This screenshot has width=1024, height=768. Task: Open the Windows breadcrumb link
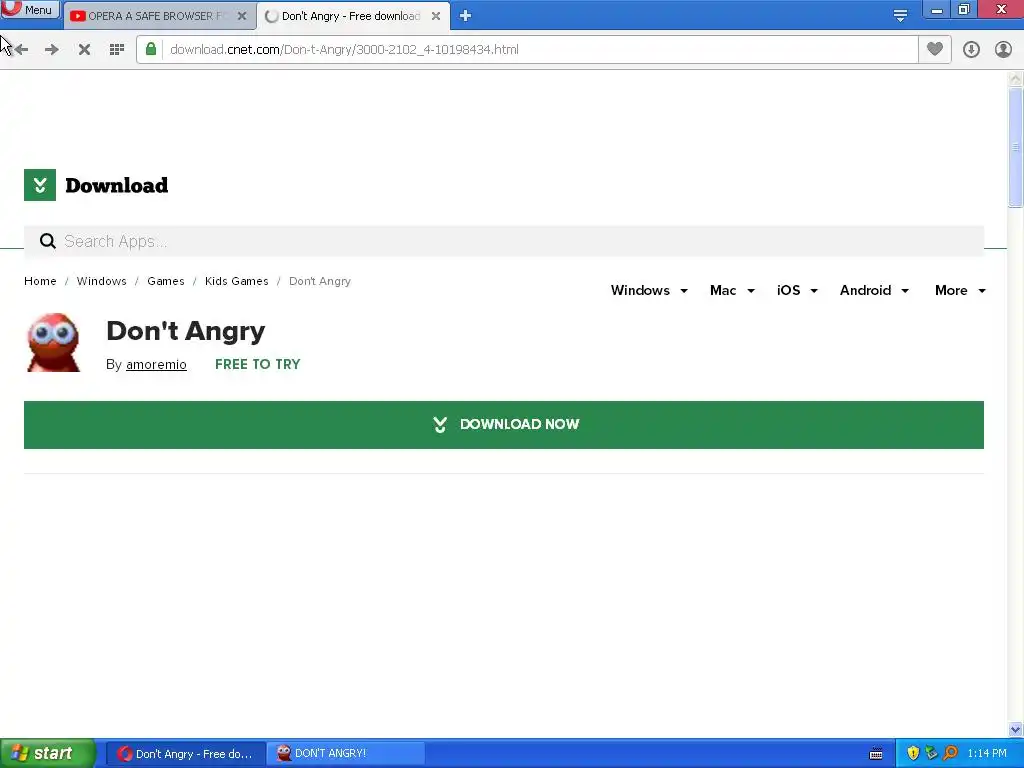[101, 281]
